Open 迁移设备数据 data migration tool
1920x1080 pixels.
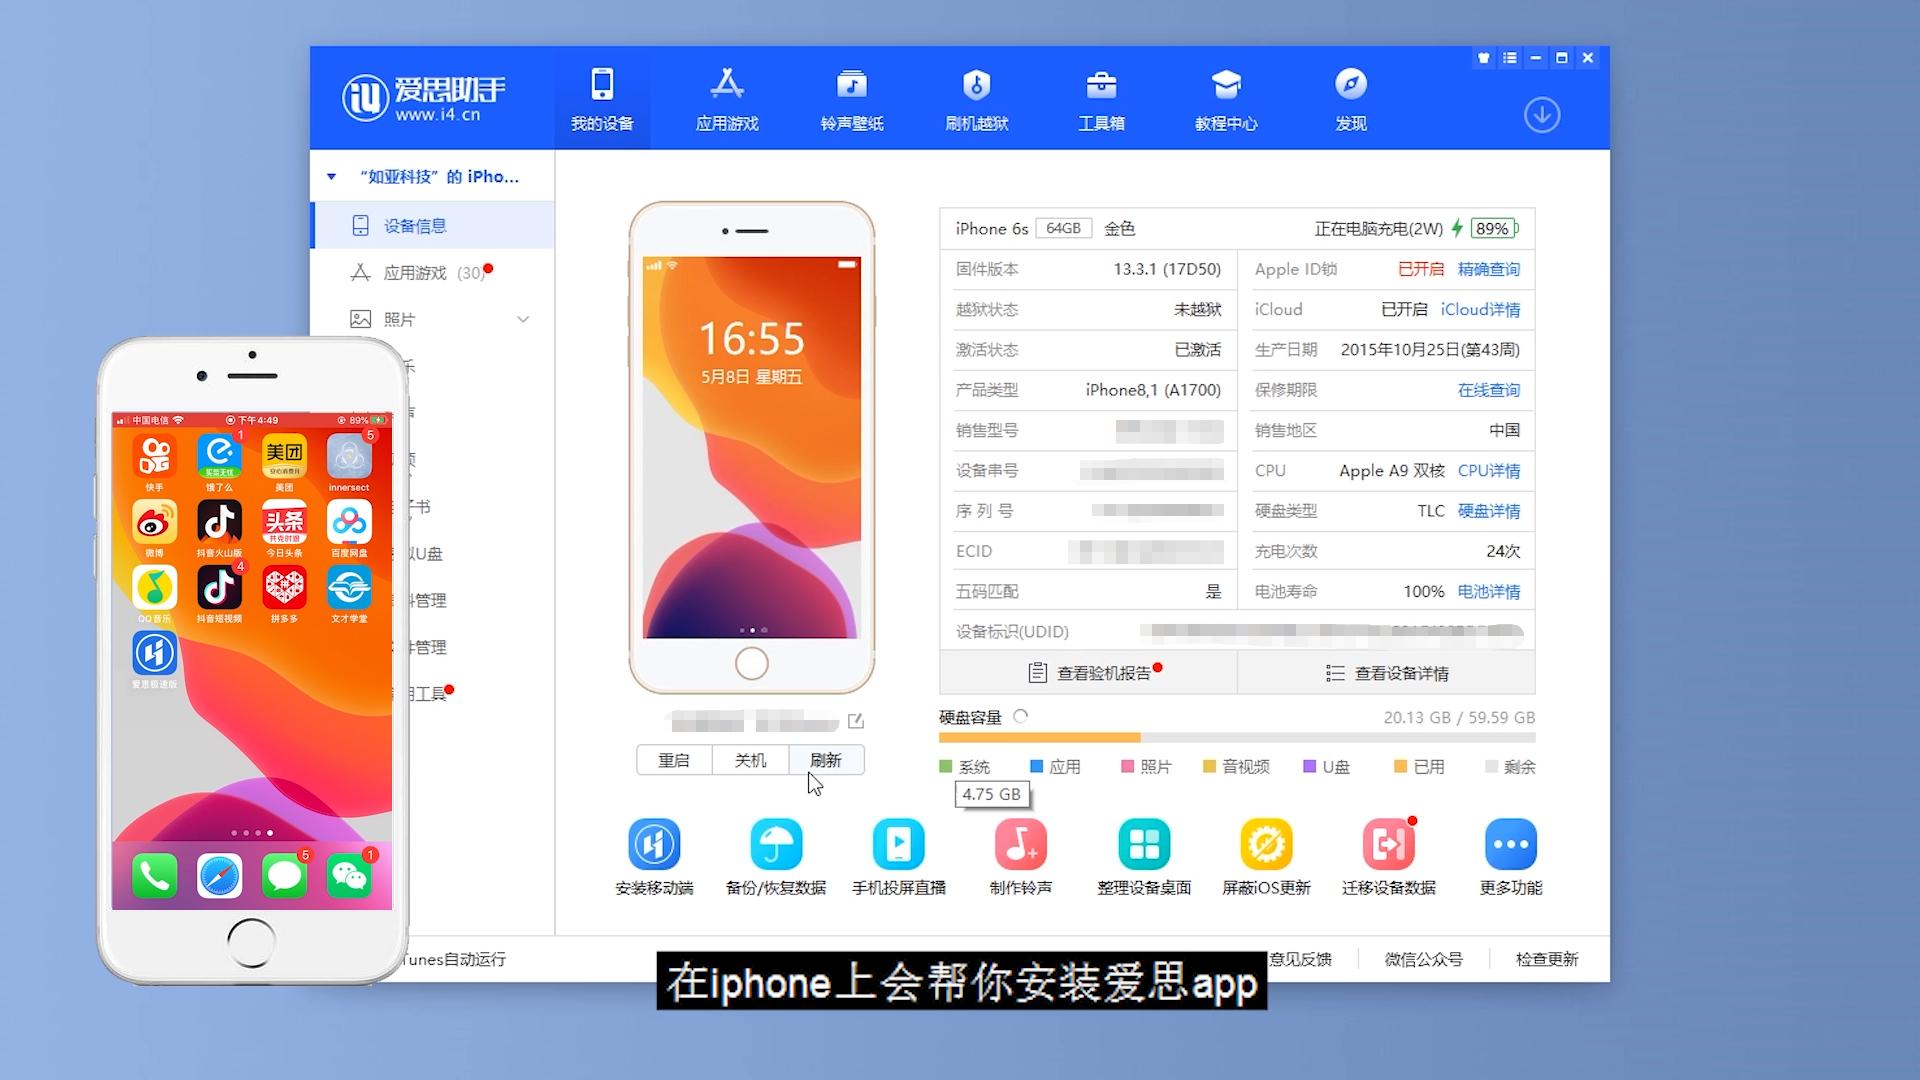1388,845
